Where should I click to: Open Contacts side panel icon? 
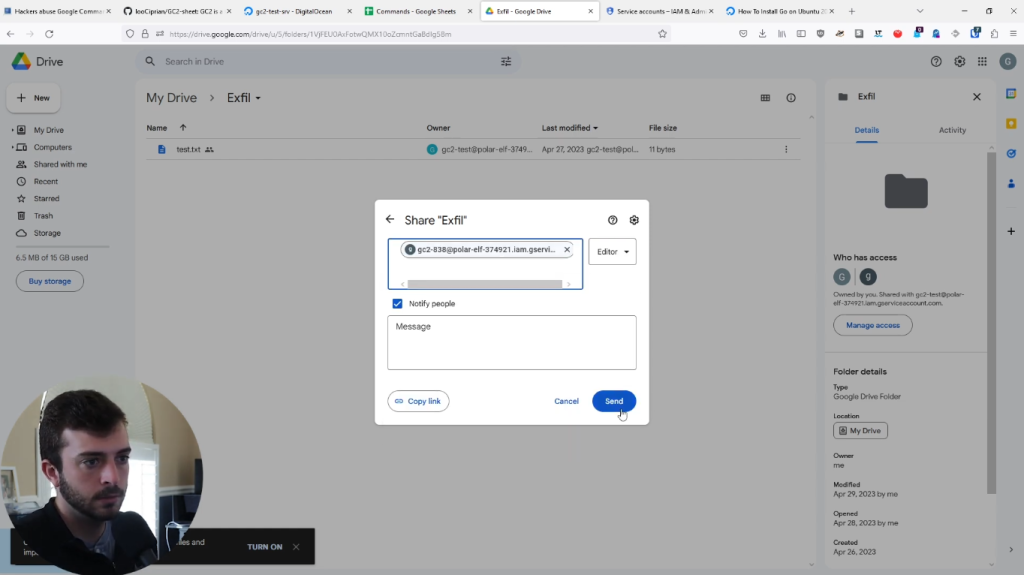1011,184
